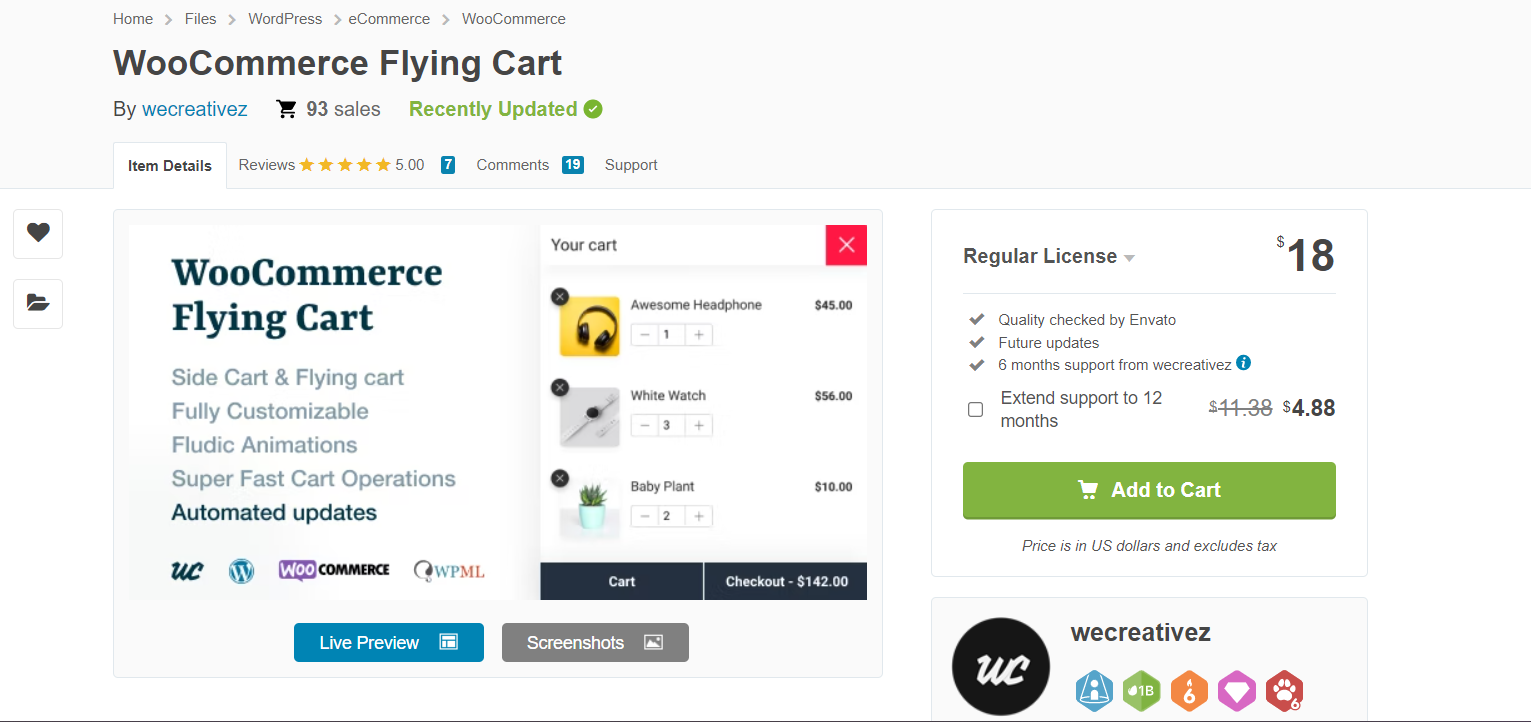Tick the Extend support to 12 months checkbox
Viewport: 1531px width, 722px height.
tap(975, 409)
